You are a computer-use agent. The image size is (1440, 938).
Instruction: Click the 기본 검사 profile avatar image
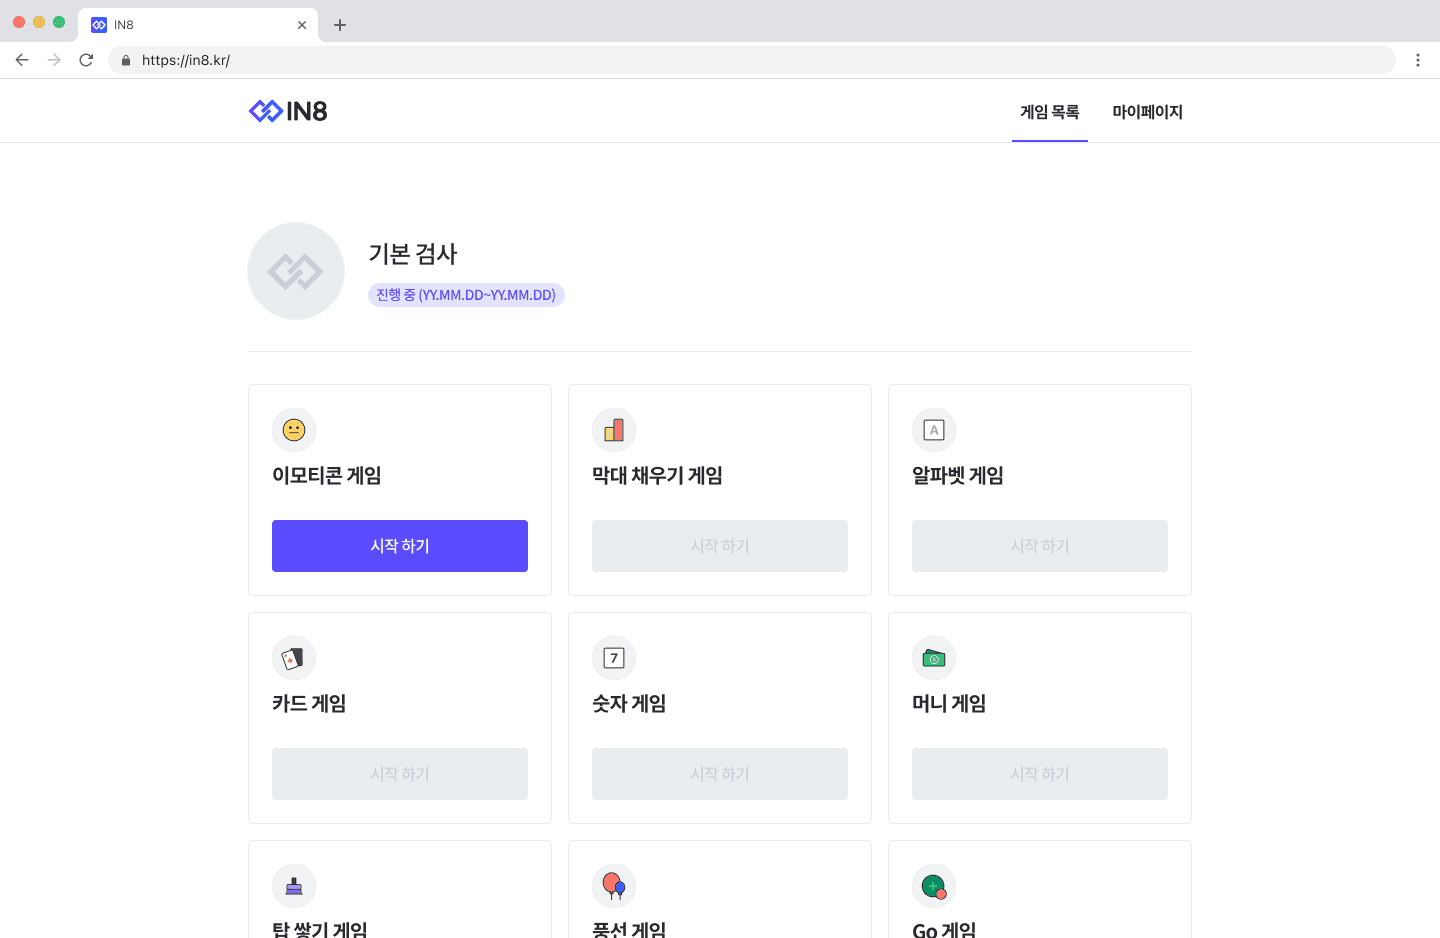(x=296, y=271)
